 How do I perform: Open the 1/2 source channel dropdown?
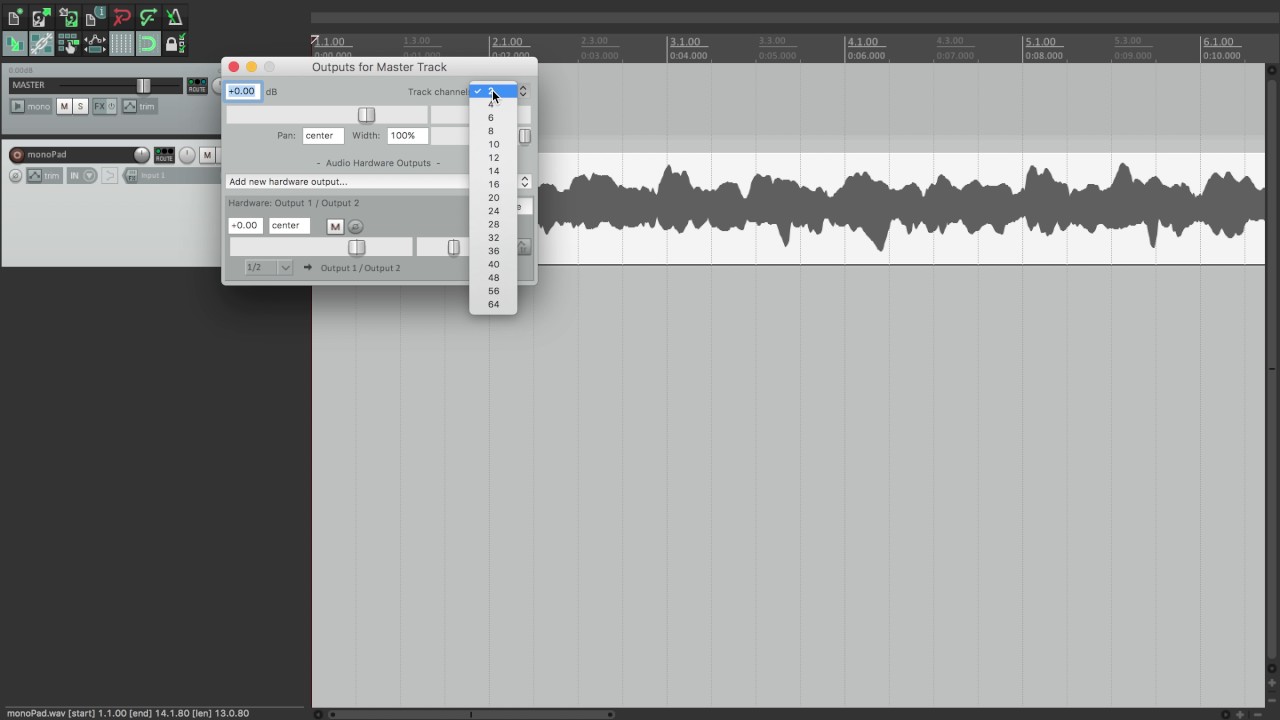[x=269, y=268]
